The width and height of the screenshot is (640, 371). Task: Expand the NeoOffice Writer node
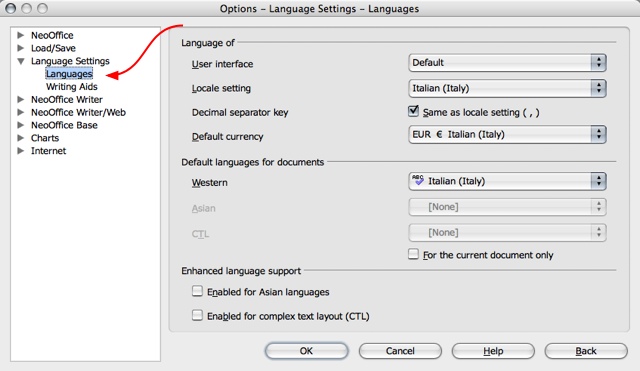click(20, 100)
